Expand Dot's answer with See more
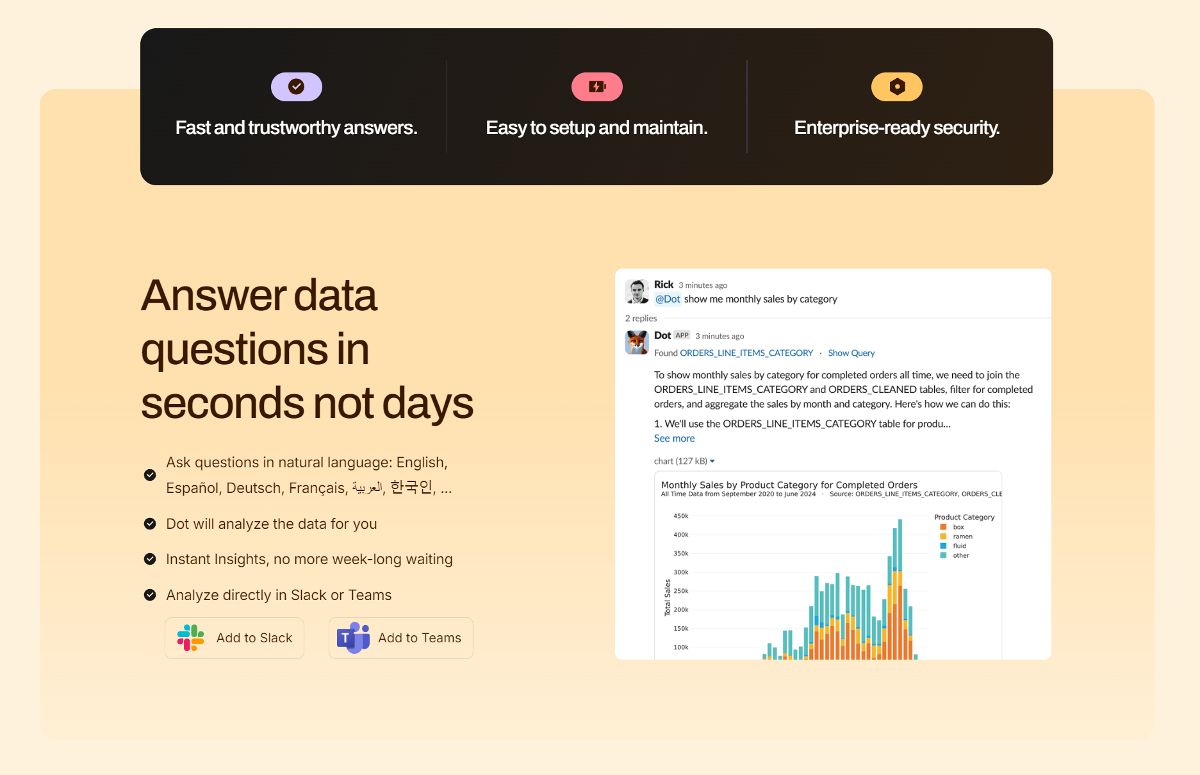The image size is (1200, 775). 674,438
